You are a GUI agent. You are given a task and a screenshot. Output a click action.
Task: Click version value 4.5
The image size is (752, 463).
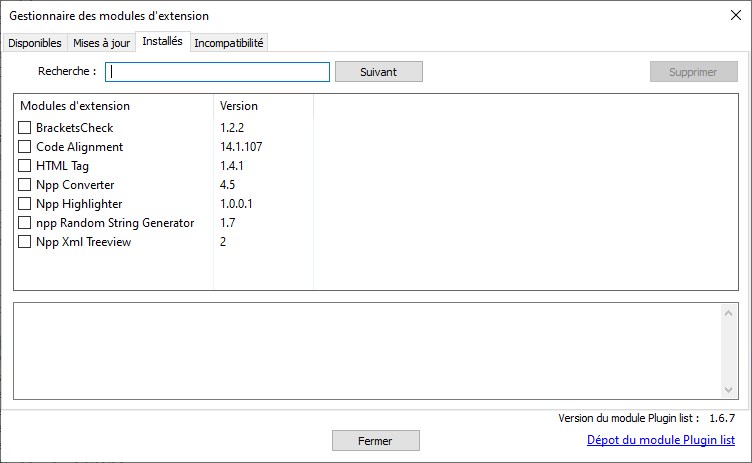click(227, 185)
